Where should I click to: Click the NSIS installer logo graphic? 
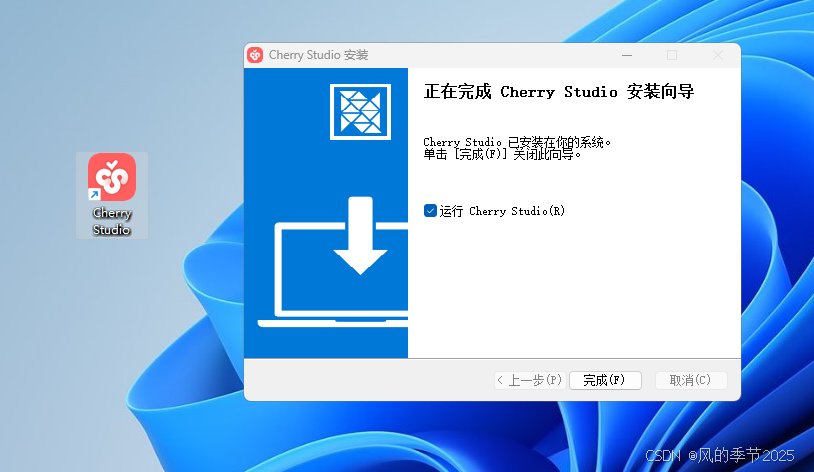pyautogui.click(x=360, y=112)
